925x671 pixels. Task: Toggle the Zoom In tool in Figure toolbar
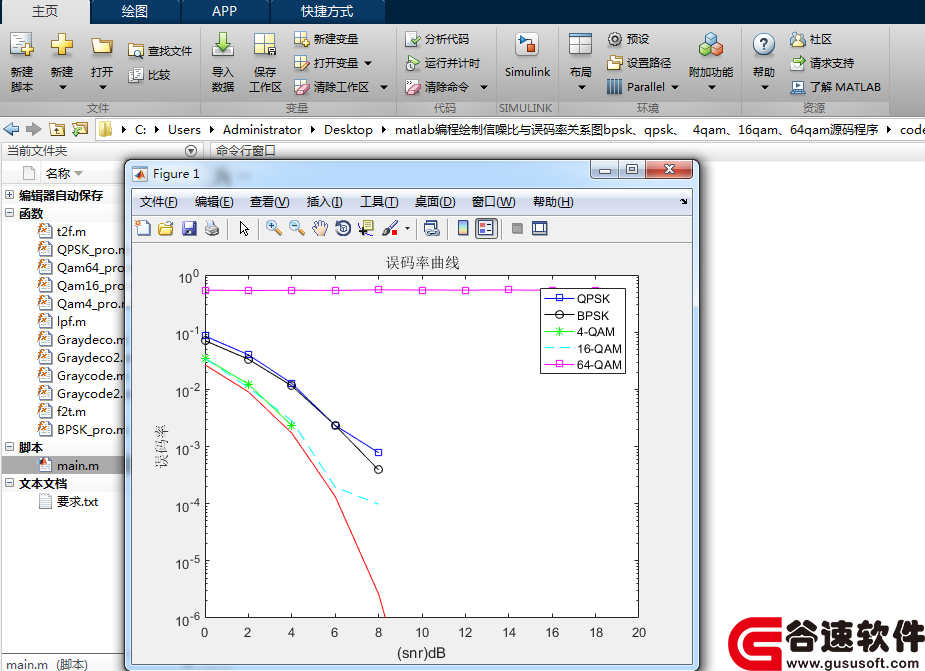pyautogui.click(x=273, y=228)
